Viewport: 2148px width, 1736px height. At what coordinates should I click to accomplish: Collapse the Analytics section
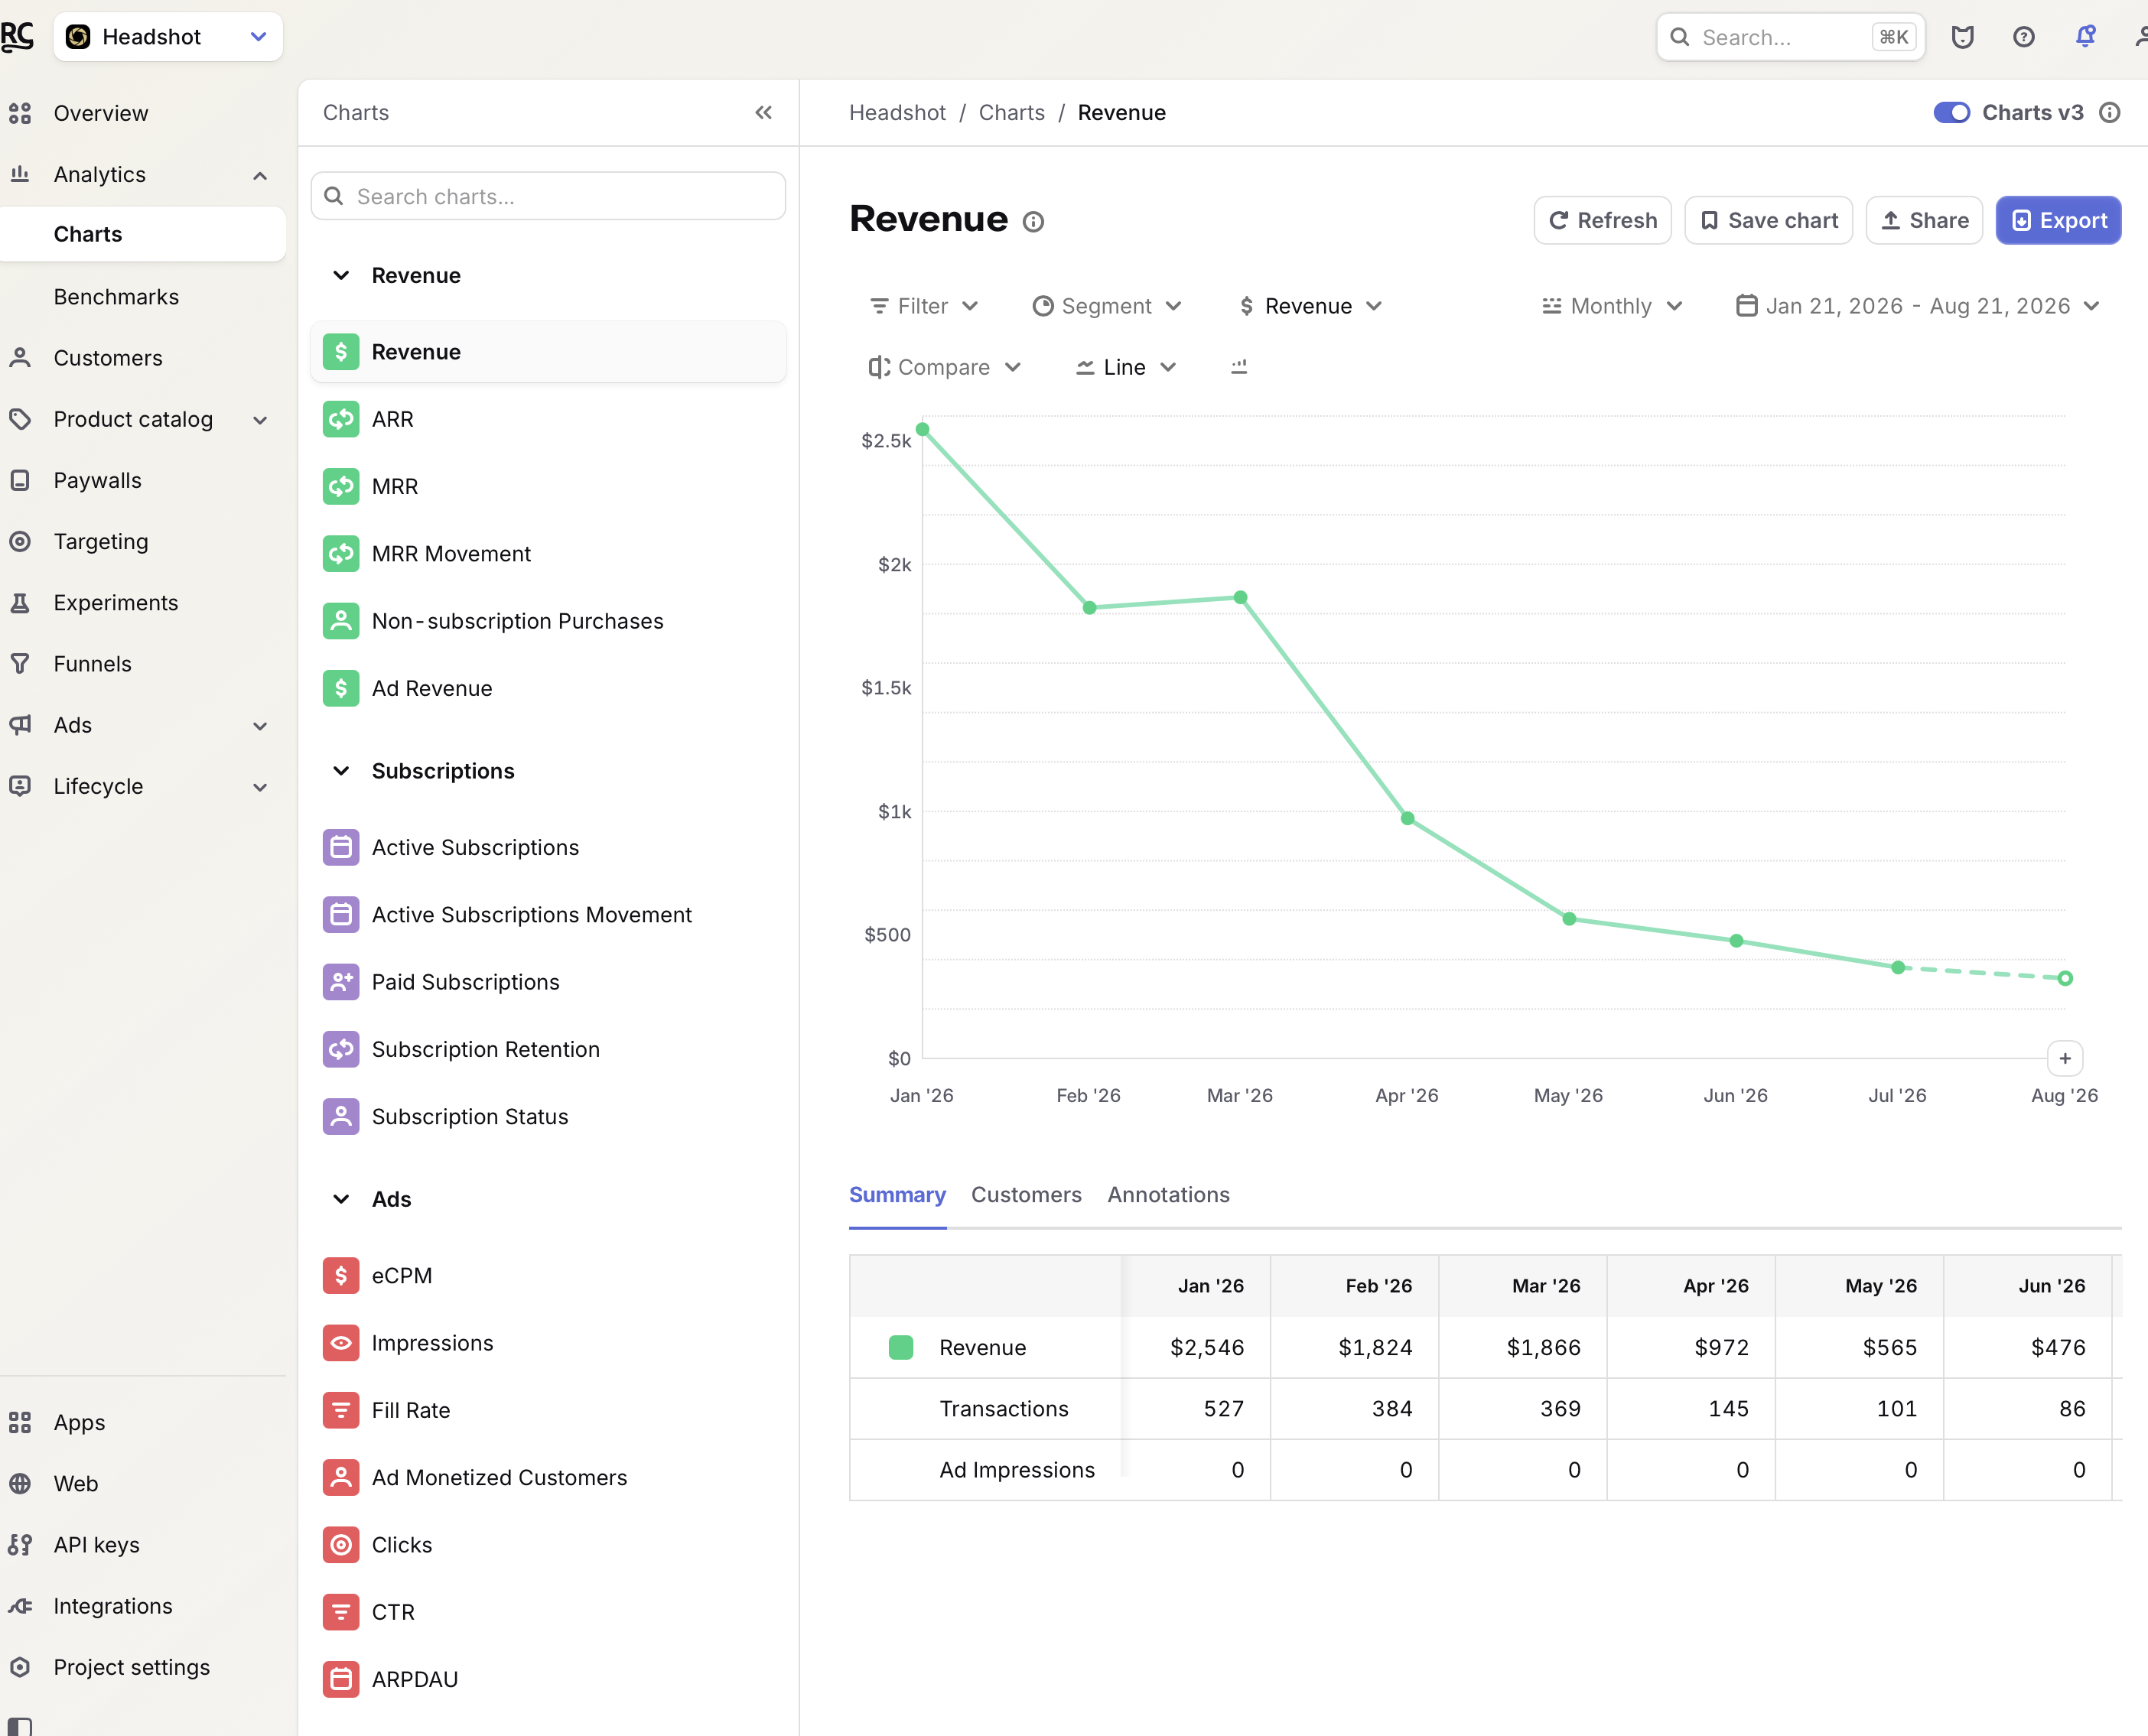[x=260, y=175]
